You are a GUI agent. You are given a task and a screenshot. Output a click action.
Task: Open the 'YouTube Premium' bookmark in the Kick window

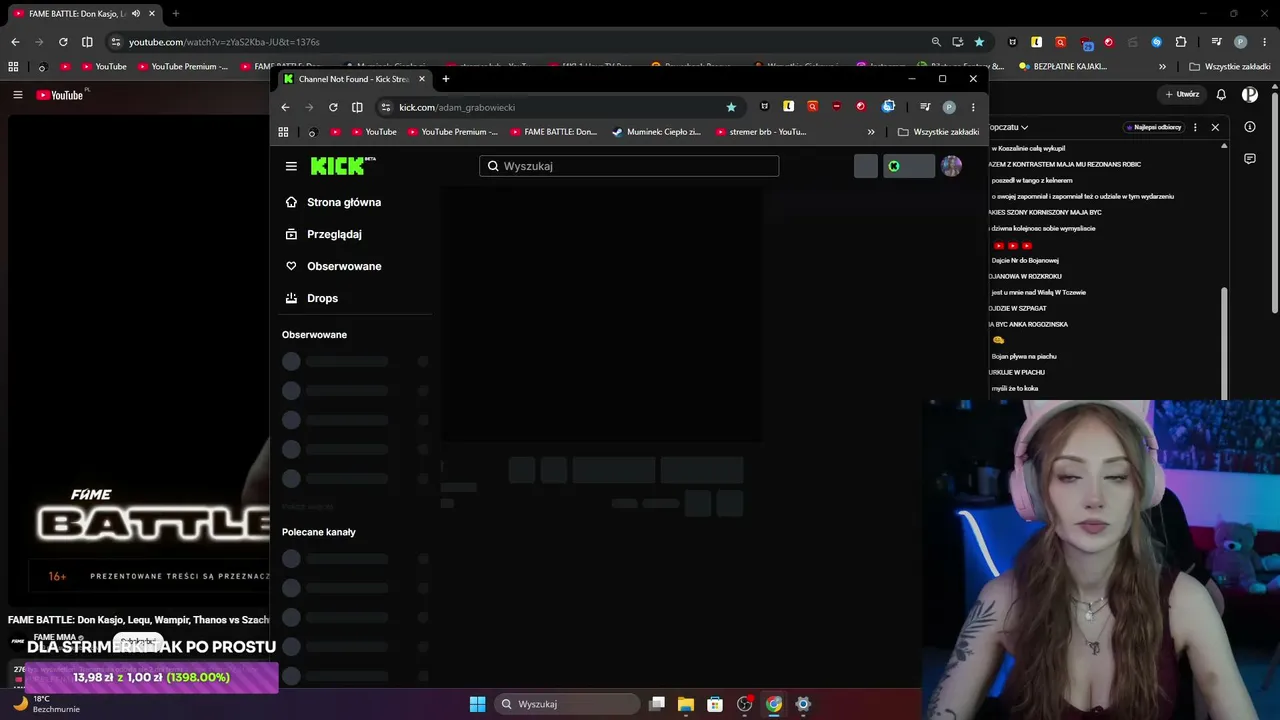pos(451,132)
